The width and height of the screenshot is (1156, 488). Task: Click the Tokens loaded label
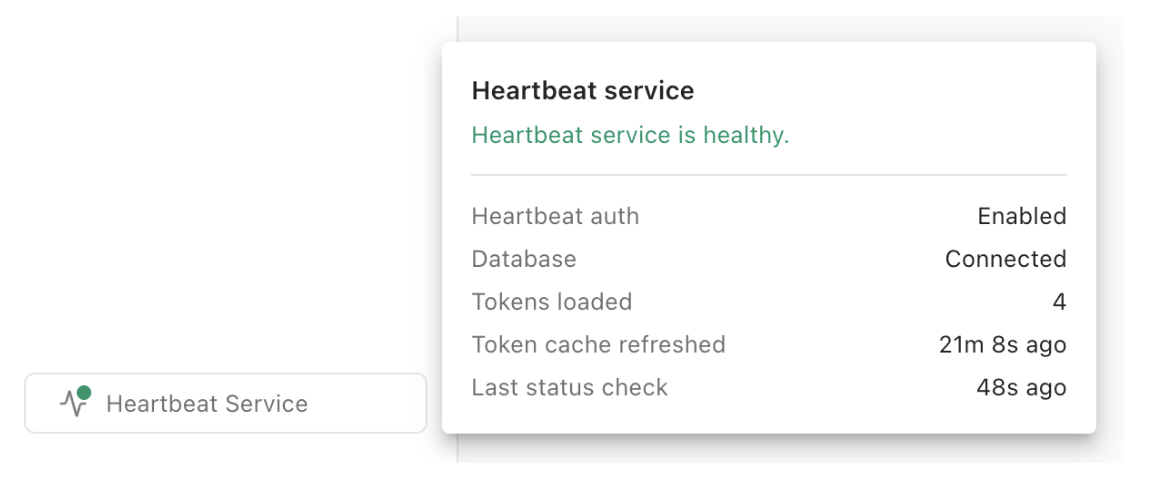[552, 302]
